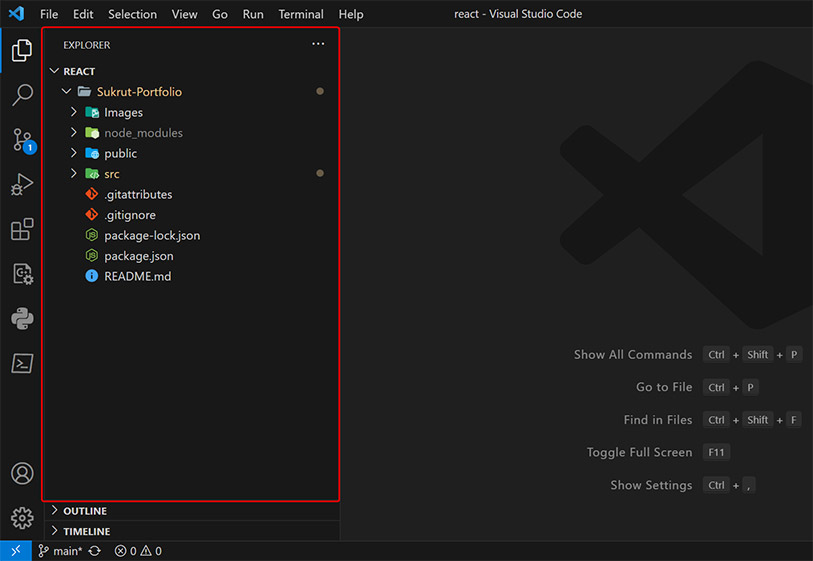This screenshot has width=813, height=561.
Task: Select the node_modules folder label
Action: (143, 133)
